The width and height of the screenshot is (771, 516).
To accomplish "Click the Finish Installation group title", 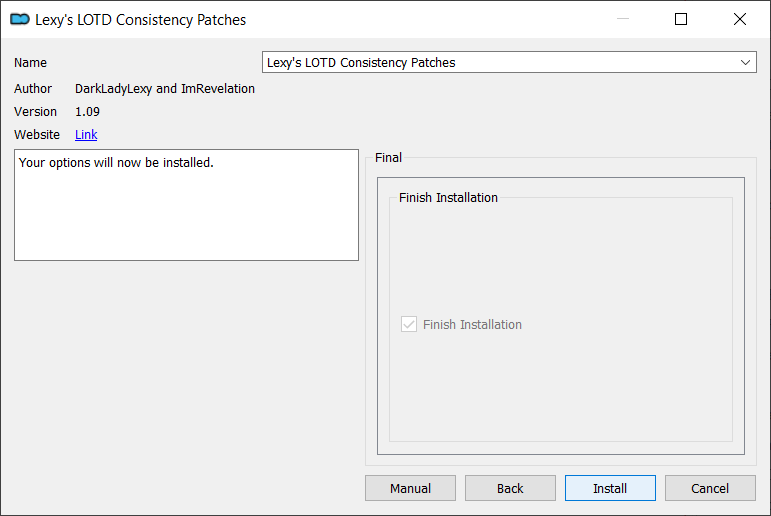I will point(448,197).
